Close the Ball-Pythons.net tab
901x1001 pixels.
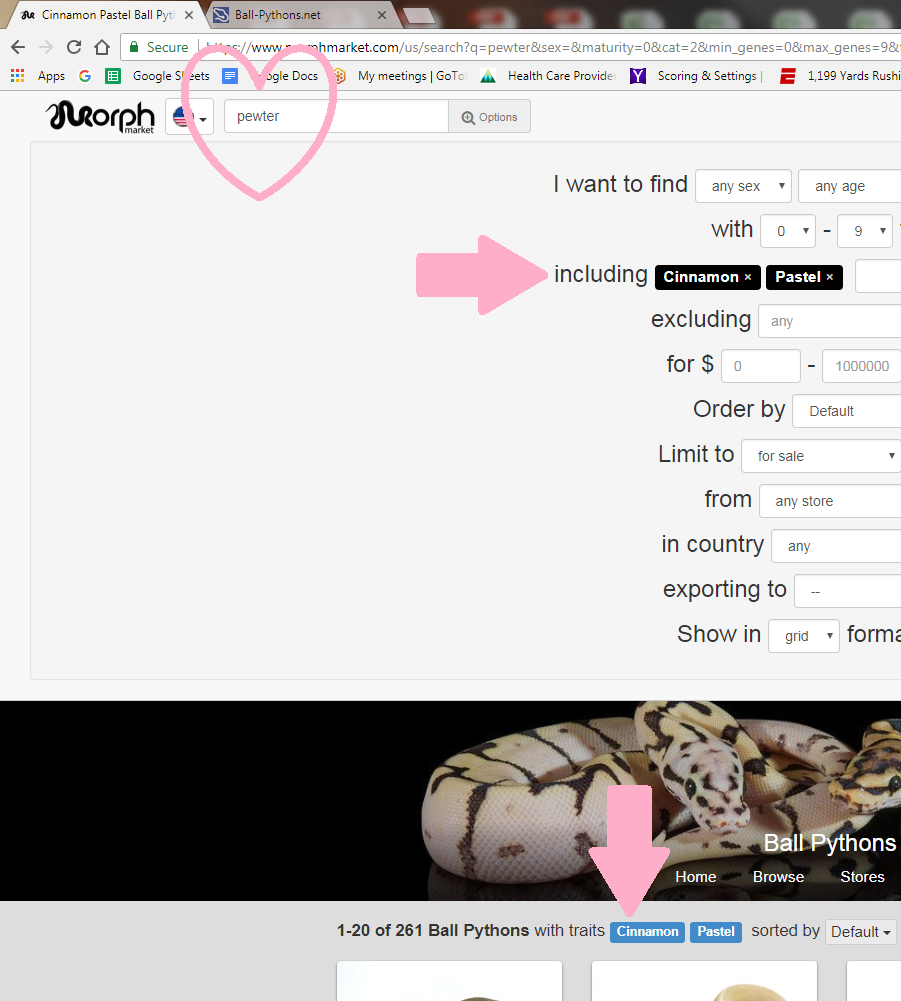point(382,16)
